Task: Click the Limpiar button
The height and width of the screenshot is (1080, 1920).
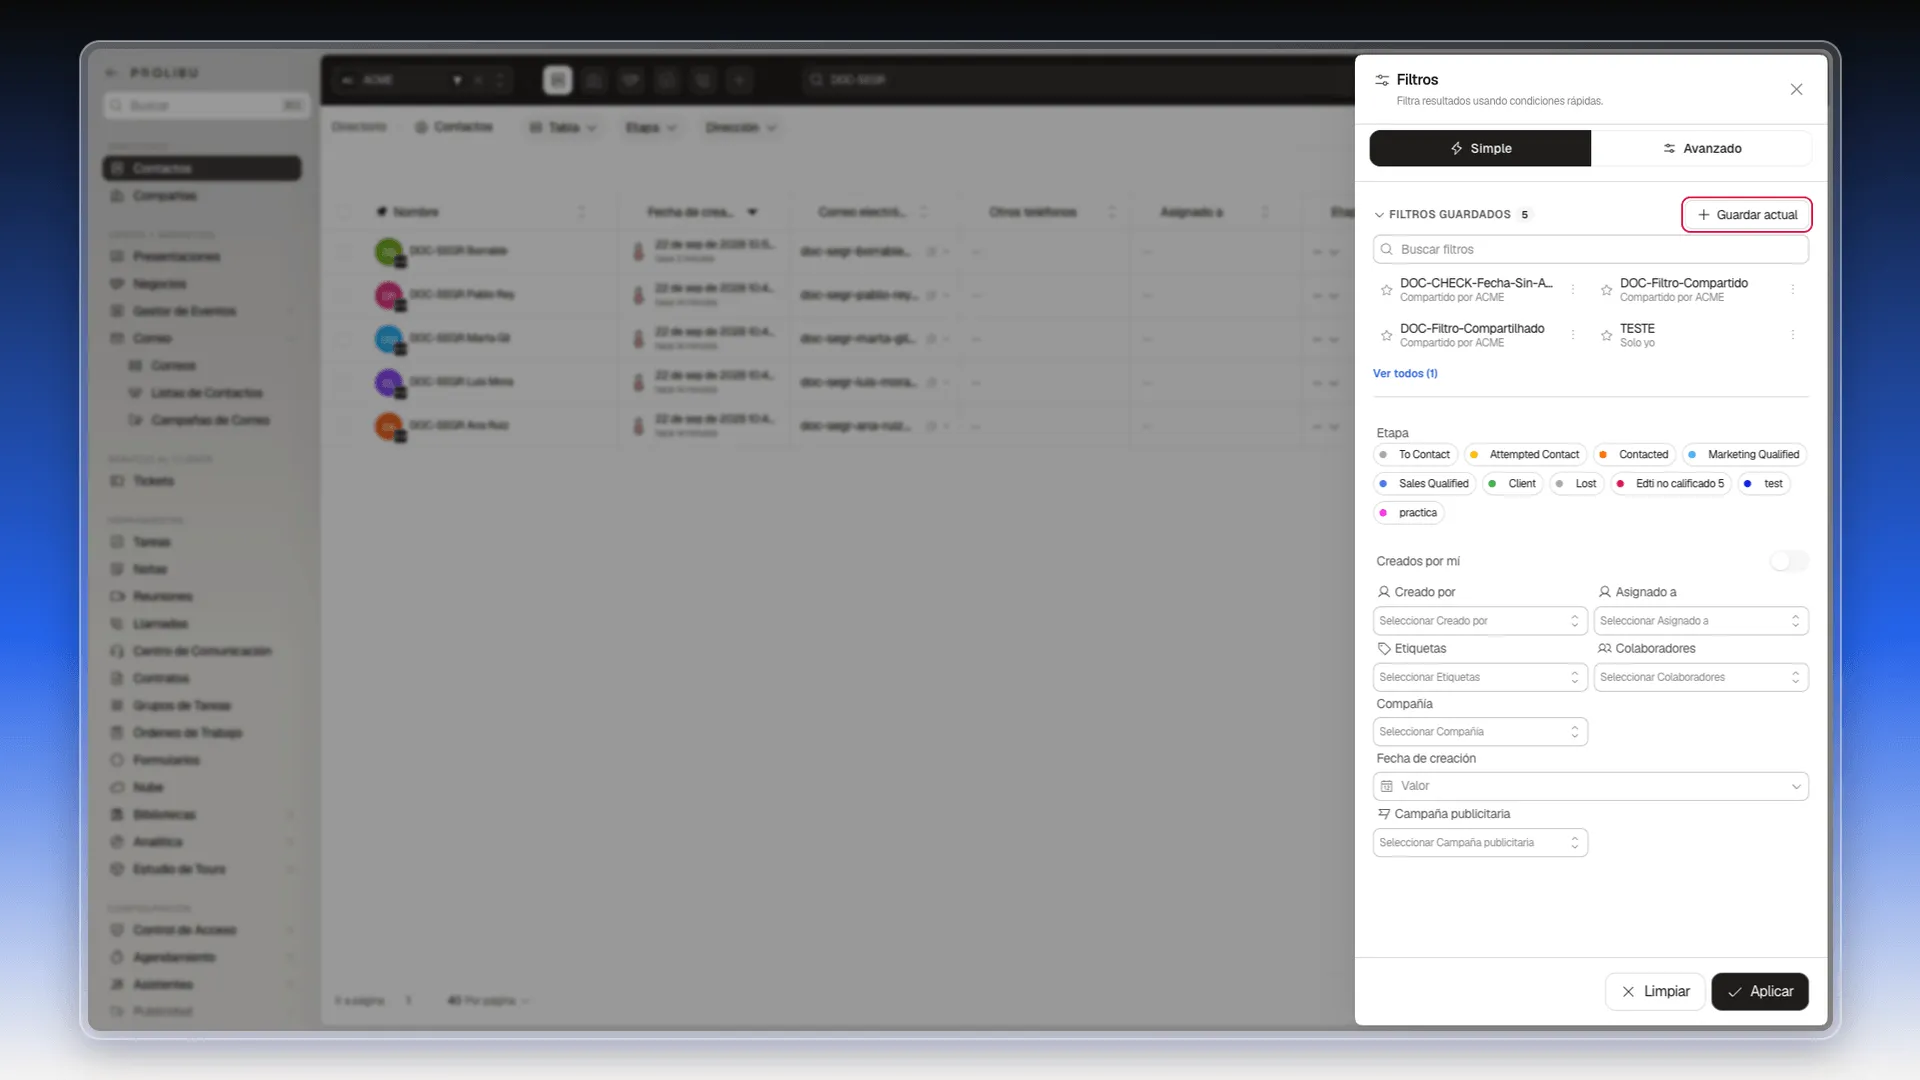Action: coord(1655,992)
